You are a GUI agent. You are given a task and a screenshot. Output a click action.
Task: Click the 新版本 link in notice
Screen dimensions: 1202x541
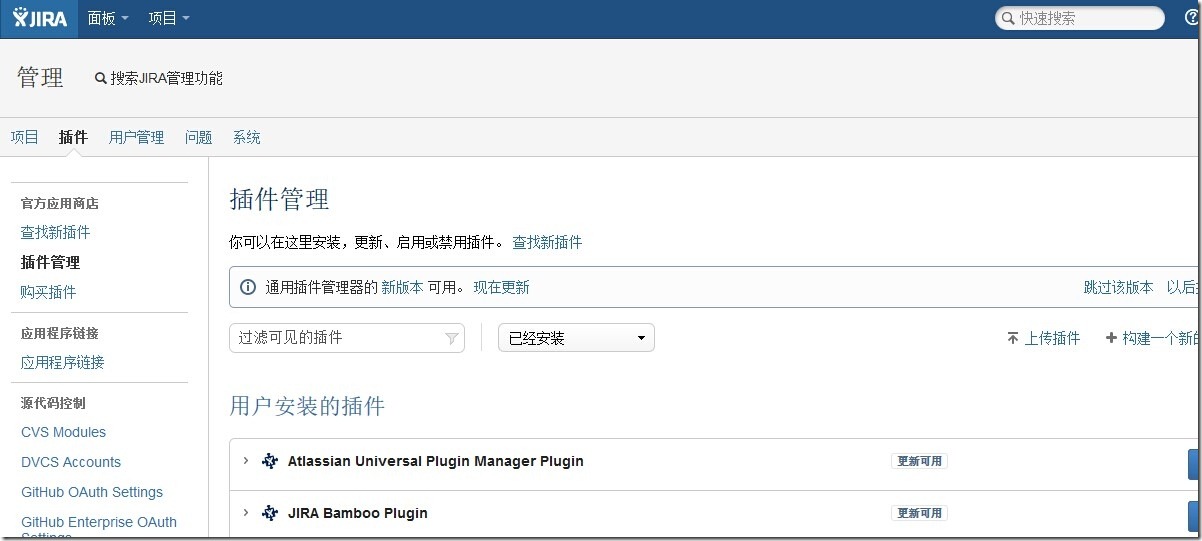[x=402, y=287]
